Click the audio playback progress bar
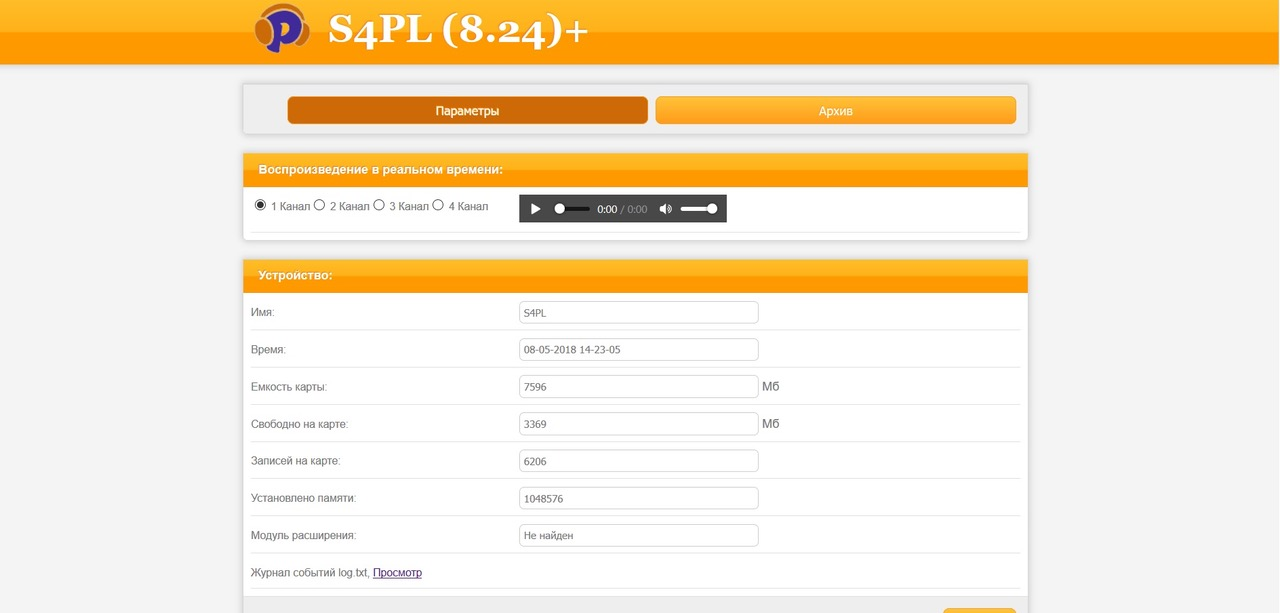 click(572, 209)
